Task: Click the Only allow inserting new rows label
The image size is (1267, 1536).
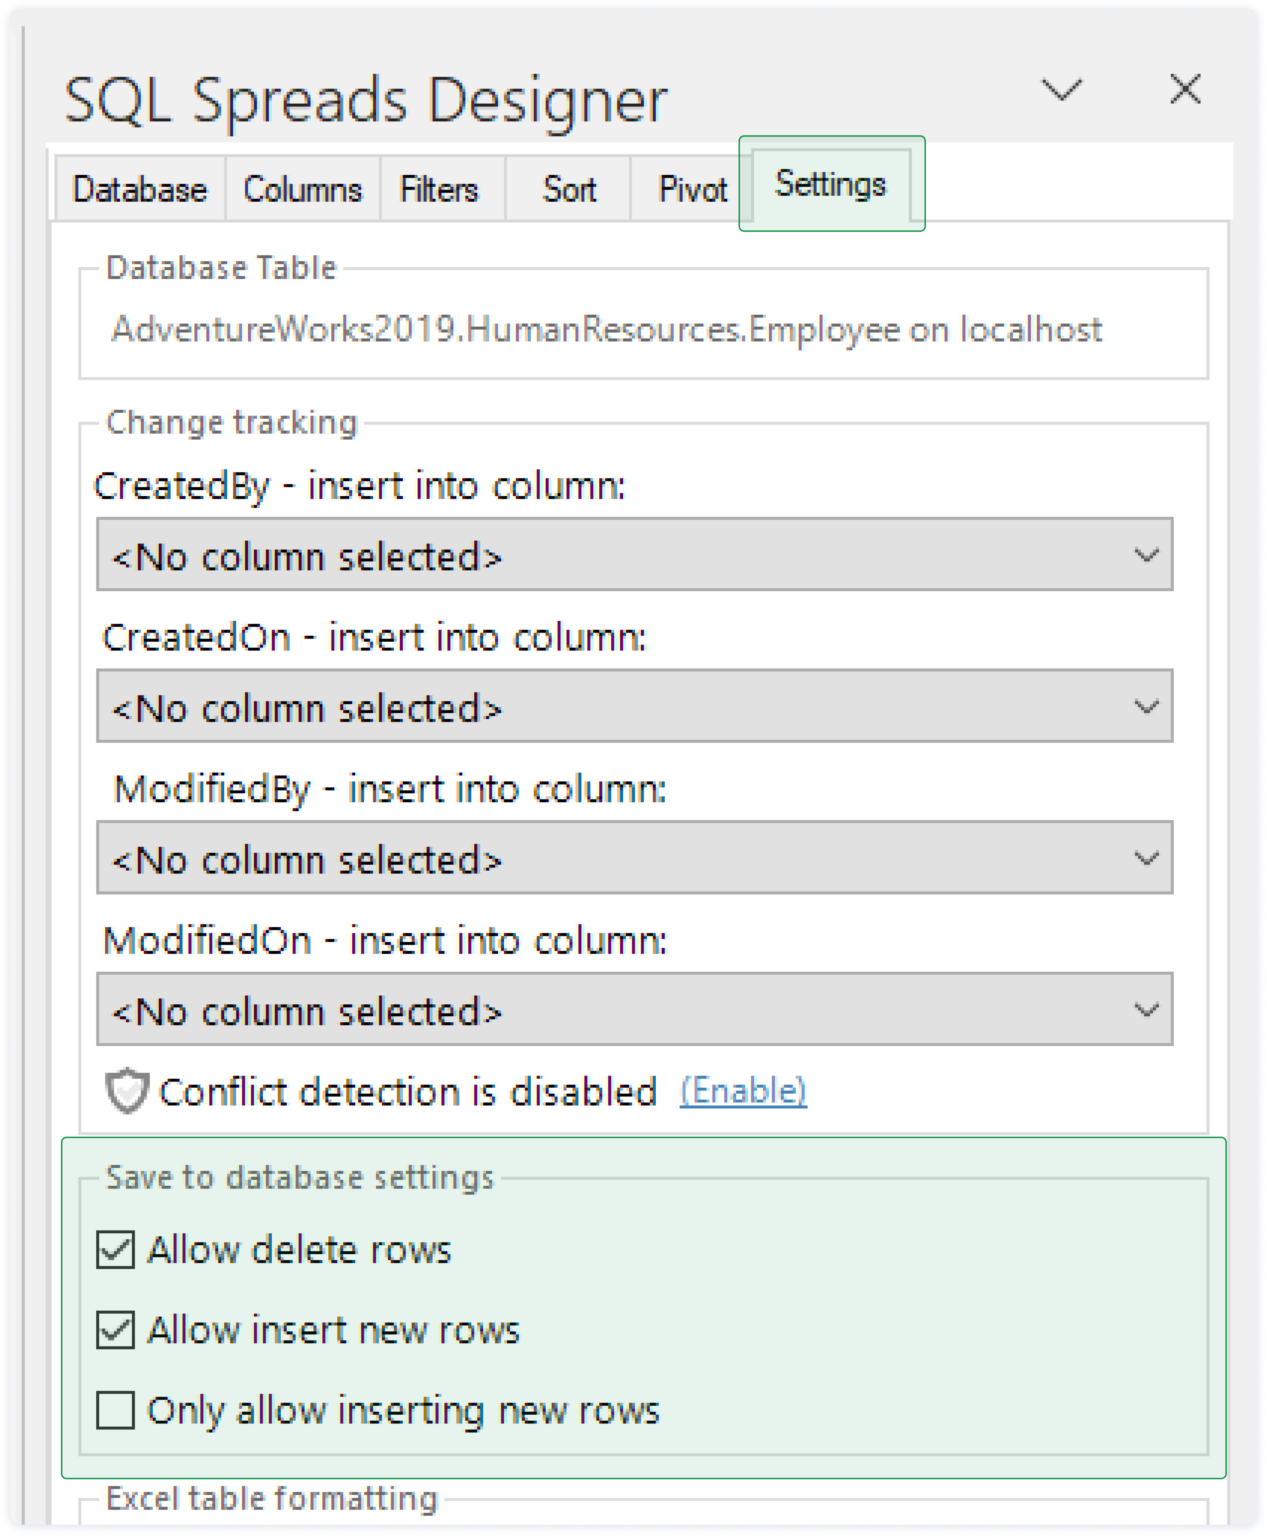Action: pos(403,1410)
